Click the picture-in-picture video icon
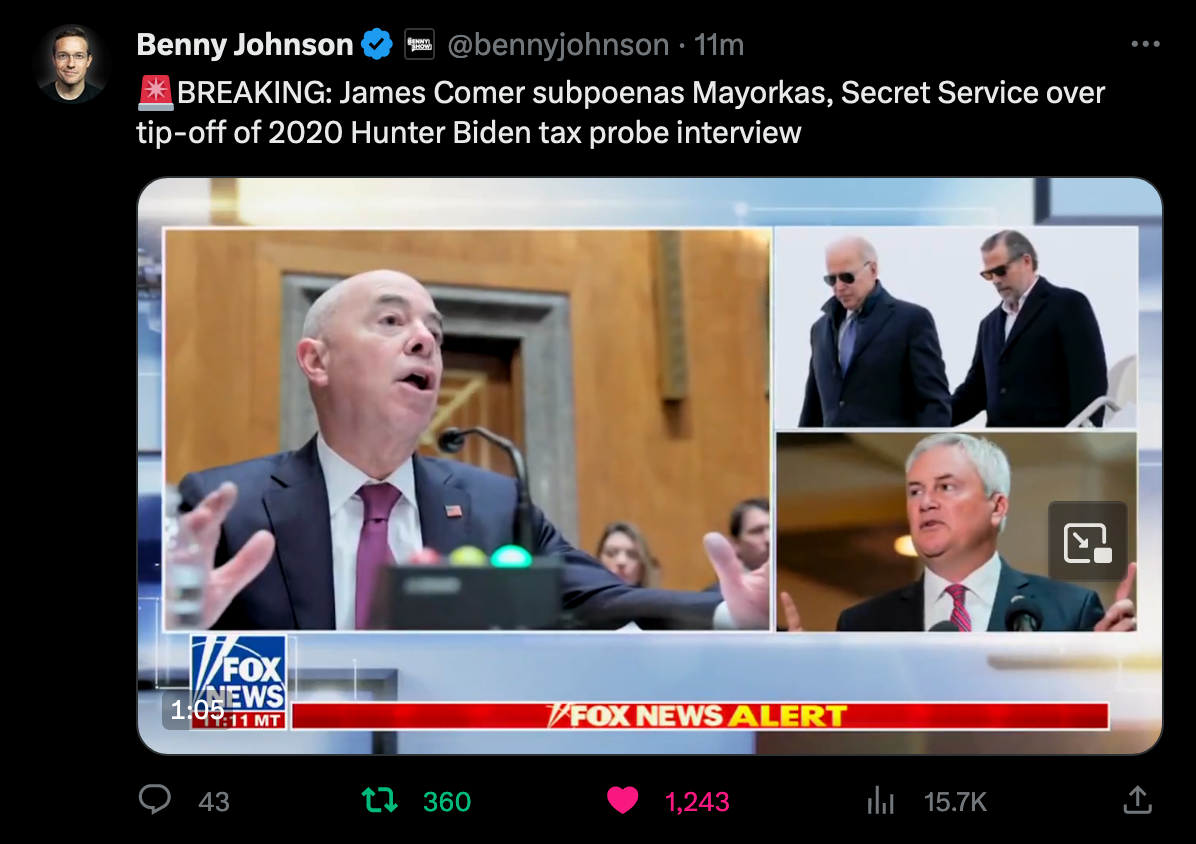 click(x=1088, y=542)
